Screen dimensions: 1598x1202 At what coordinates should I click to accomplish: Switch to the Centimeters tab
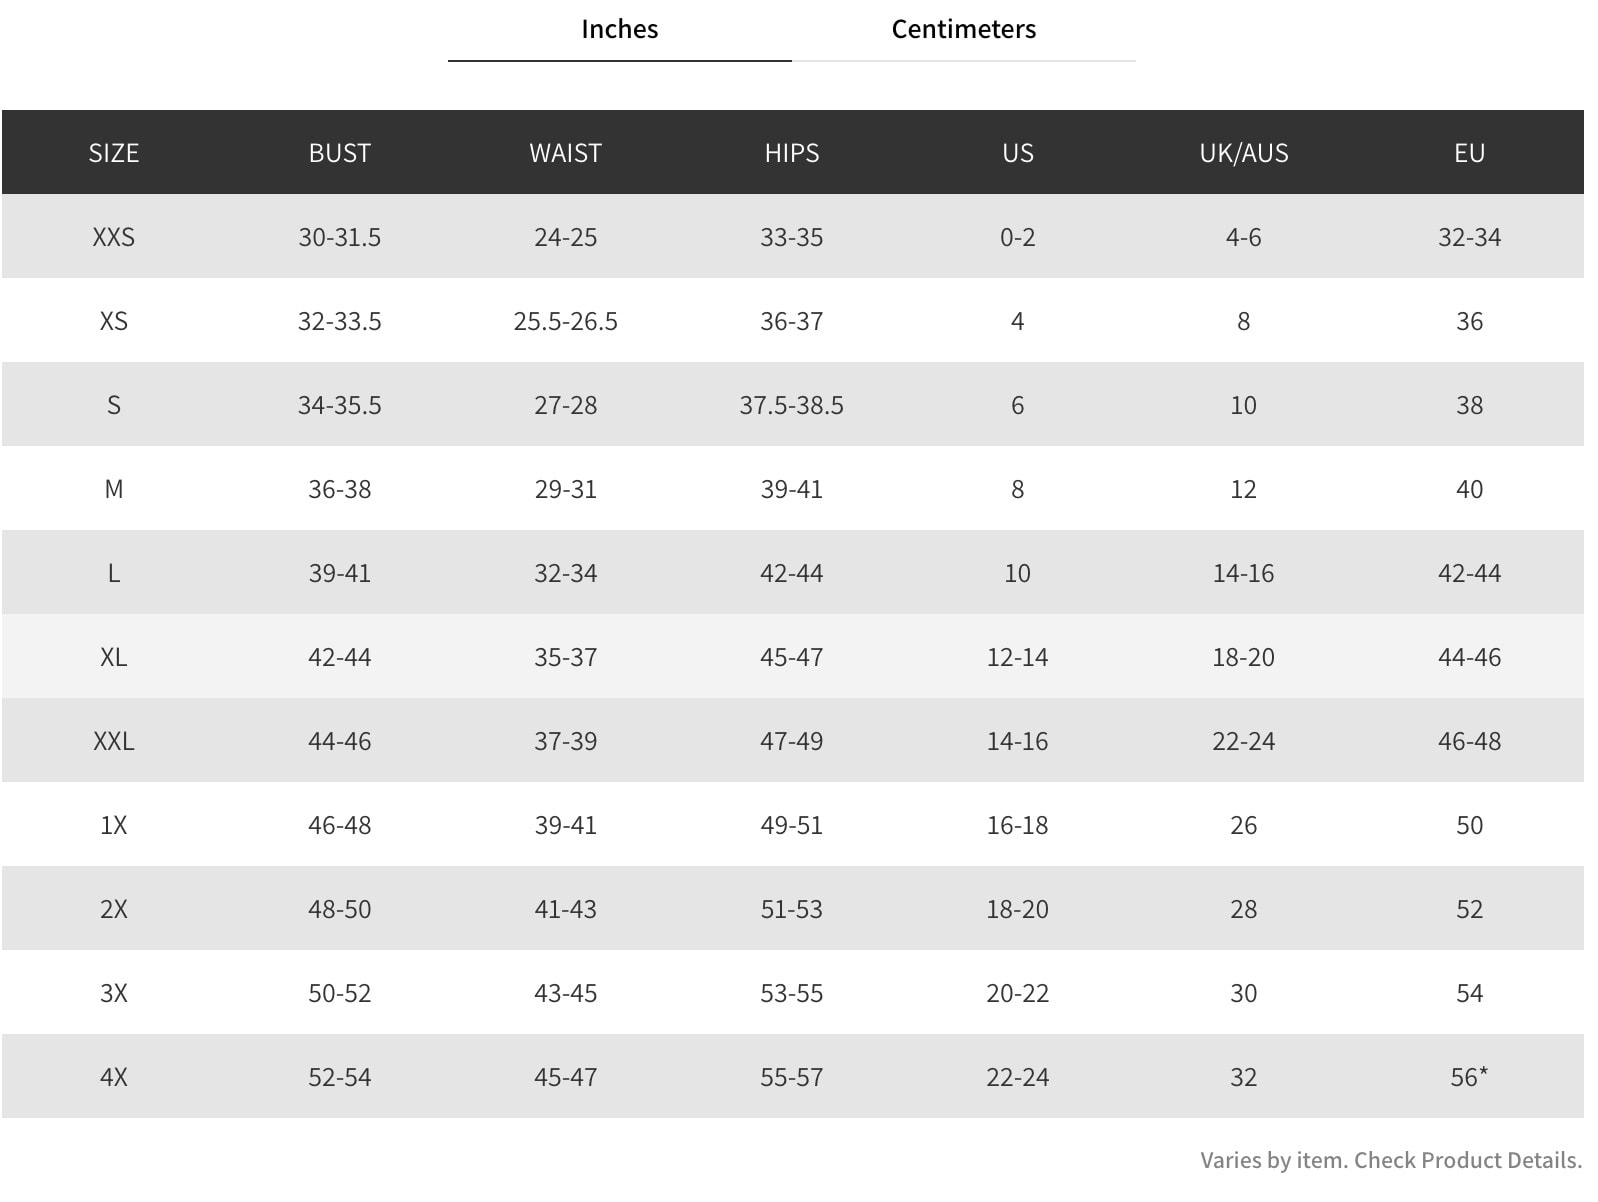tap(963, 30)
